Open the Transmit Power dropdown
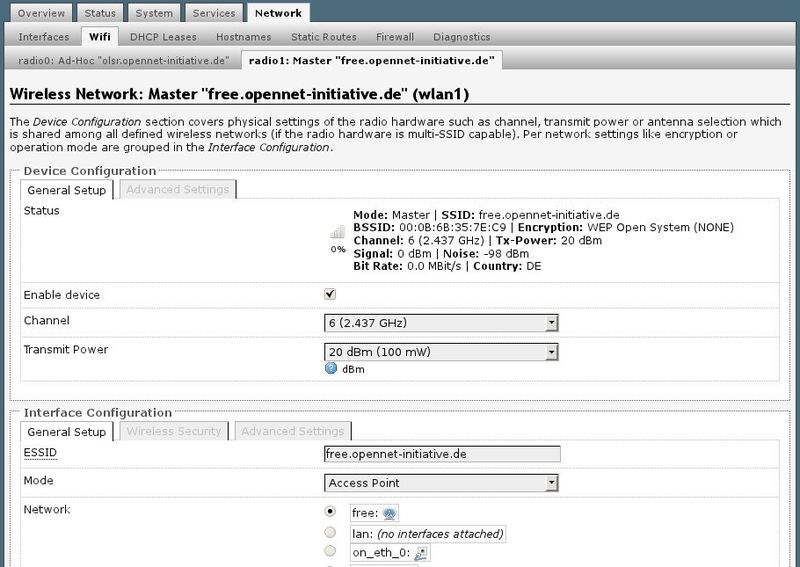The image size is (800, 567). [441, 352]
